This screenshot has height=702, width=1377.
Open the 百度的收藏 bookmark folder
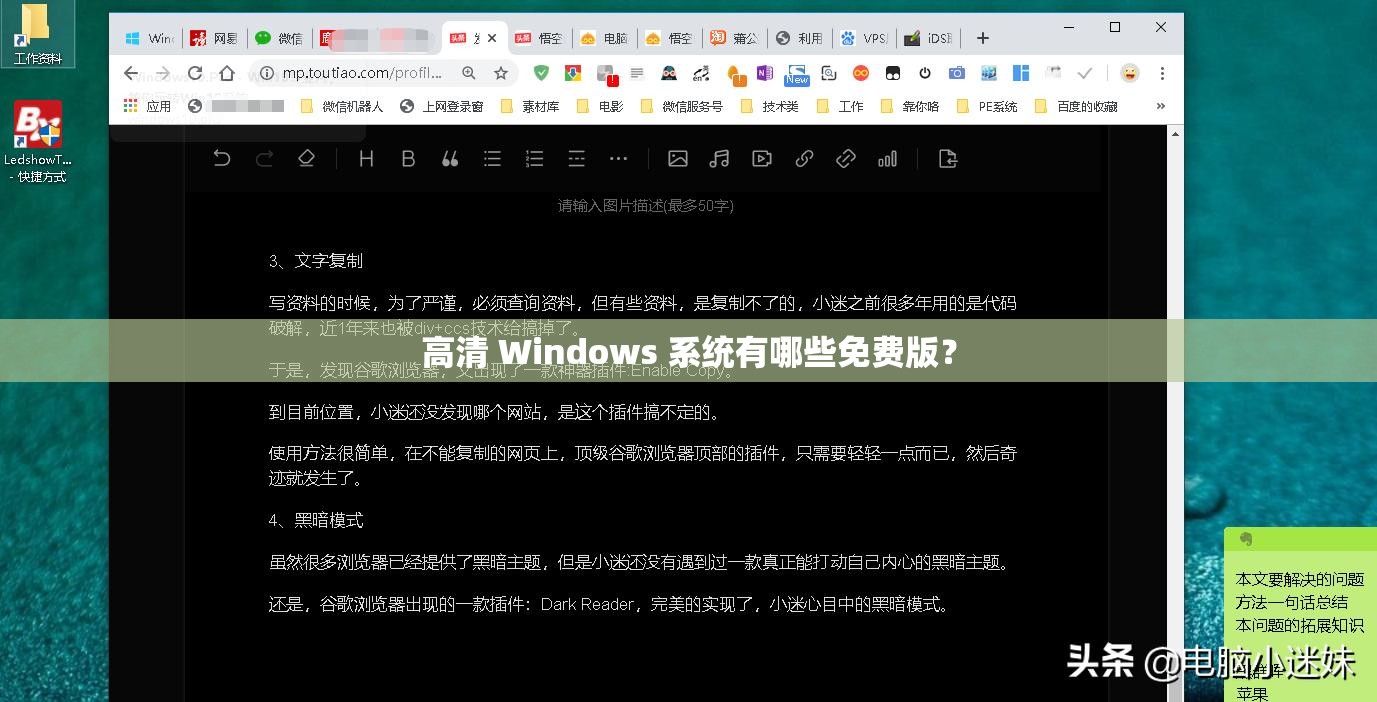pos(1076,106)
